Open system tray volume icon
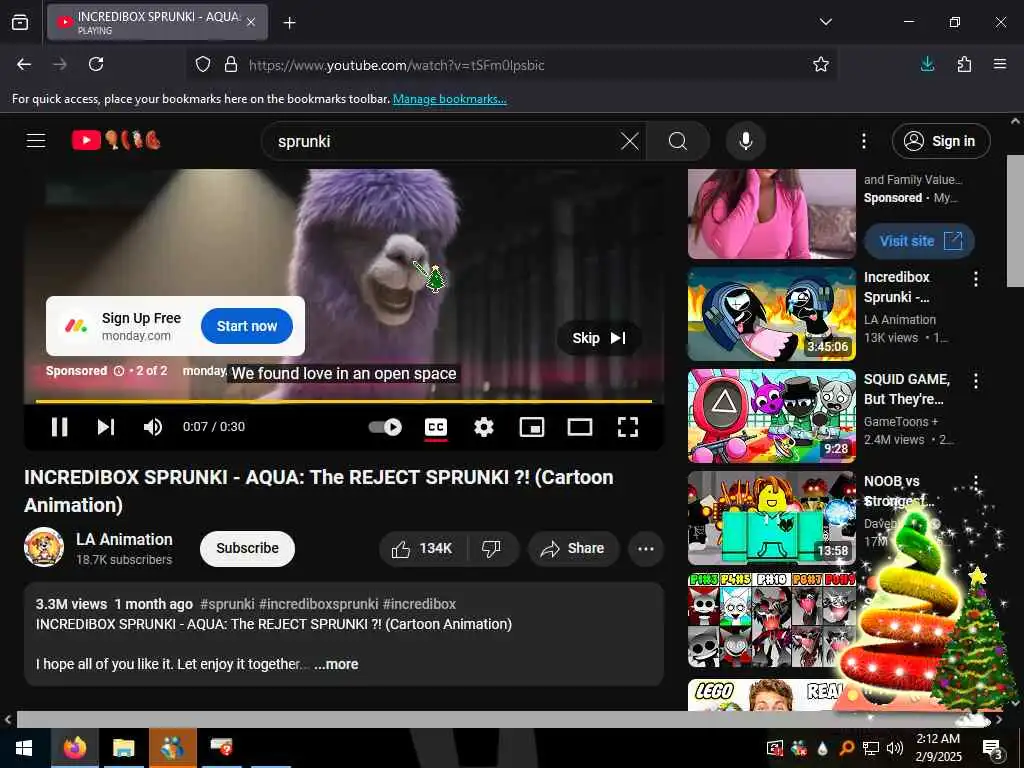Screen dimensions: 1024x768 tap(895, 748)
